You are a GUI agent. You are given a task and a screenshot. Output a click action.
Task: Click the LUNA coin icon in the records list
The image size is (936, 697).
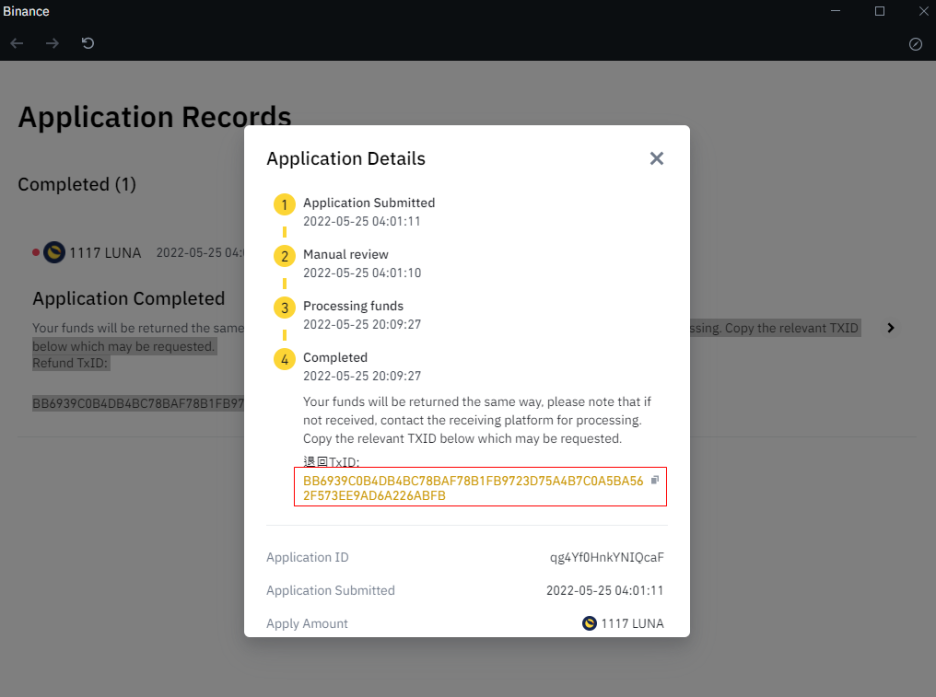point(54,252)
